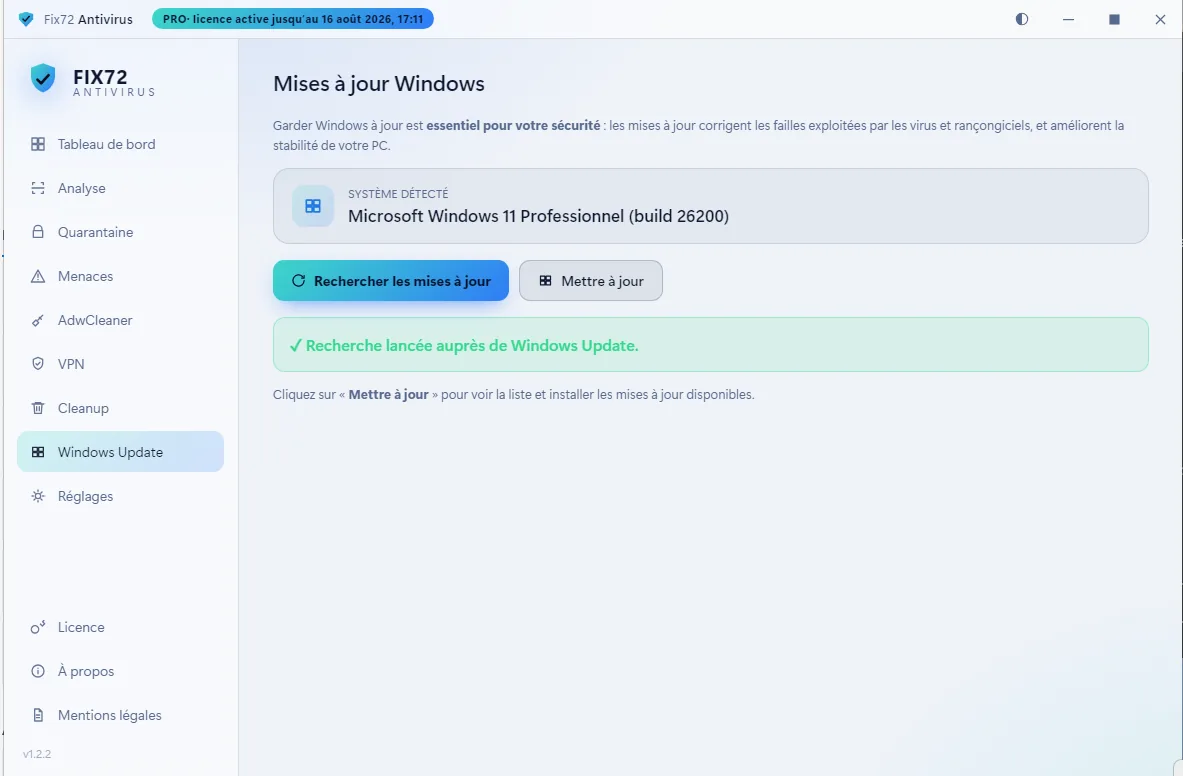Image resolution: width=1183 pixels, height=776 pixels.
Task: Go to the Analyse section
Action: [x=121, y=188]
